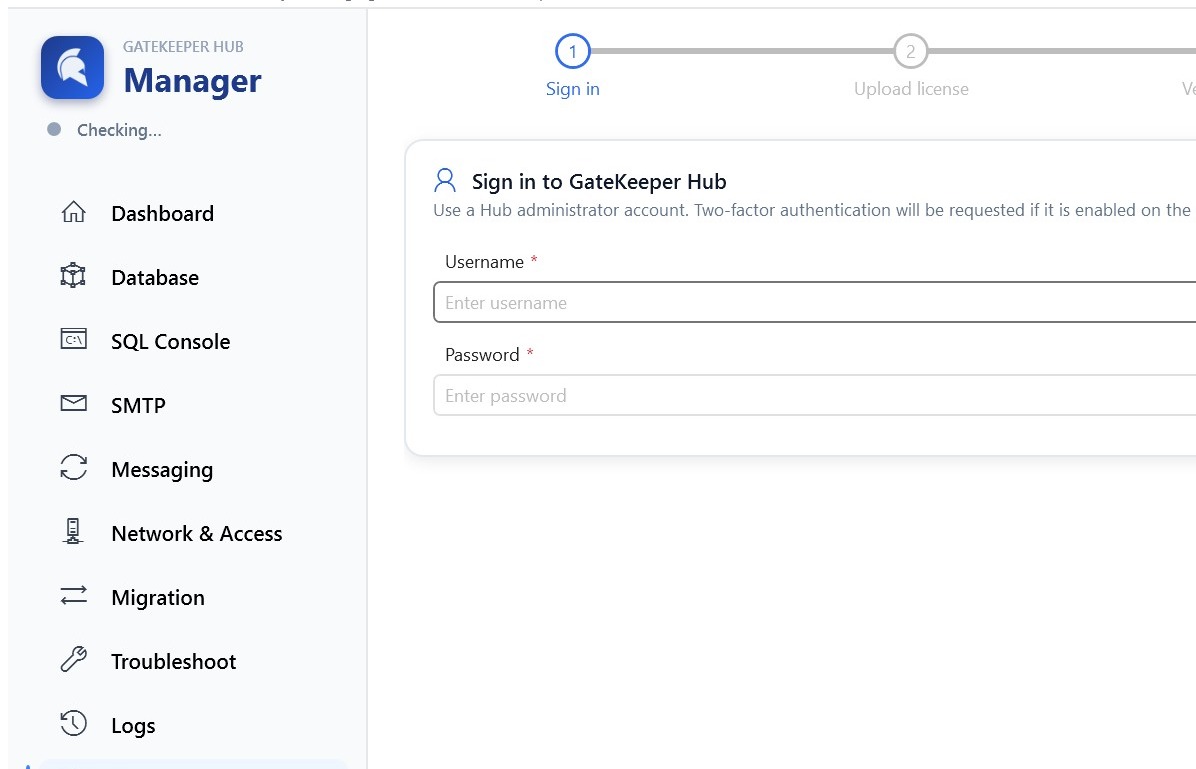The image size is (1196, 769).
Task: Click the SMTP envelope icon
Action: pyautogui.click(x=73, y=403)
